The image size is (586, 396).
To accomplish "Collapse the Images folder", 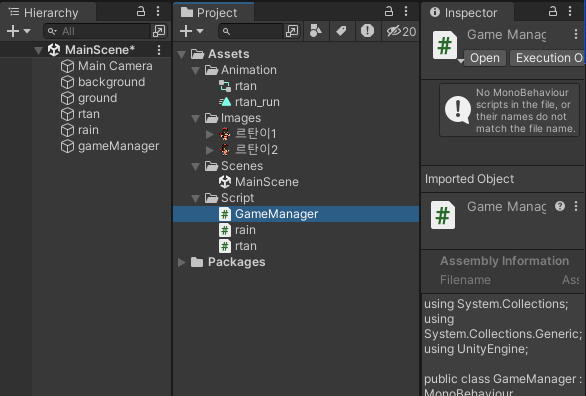I will pyautogui.click(x=195, y=119).
